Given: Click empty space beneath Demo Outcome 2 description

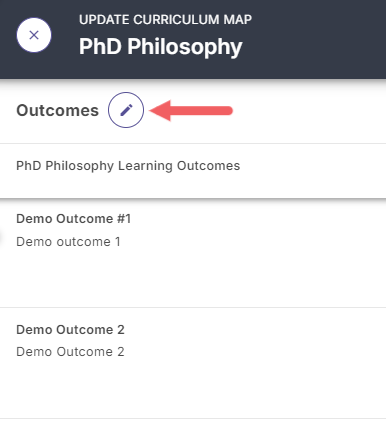Looking at the screenshot, I should (x=193, y=388).
